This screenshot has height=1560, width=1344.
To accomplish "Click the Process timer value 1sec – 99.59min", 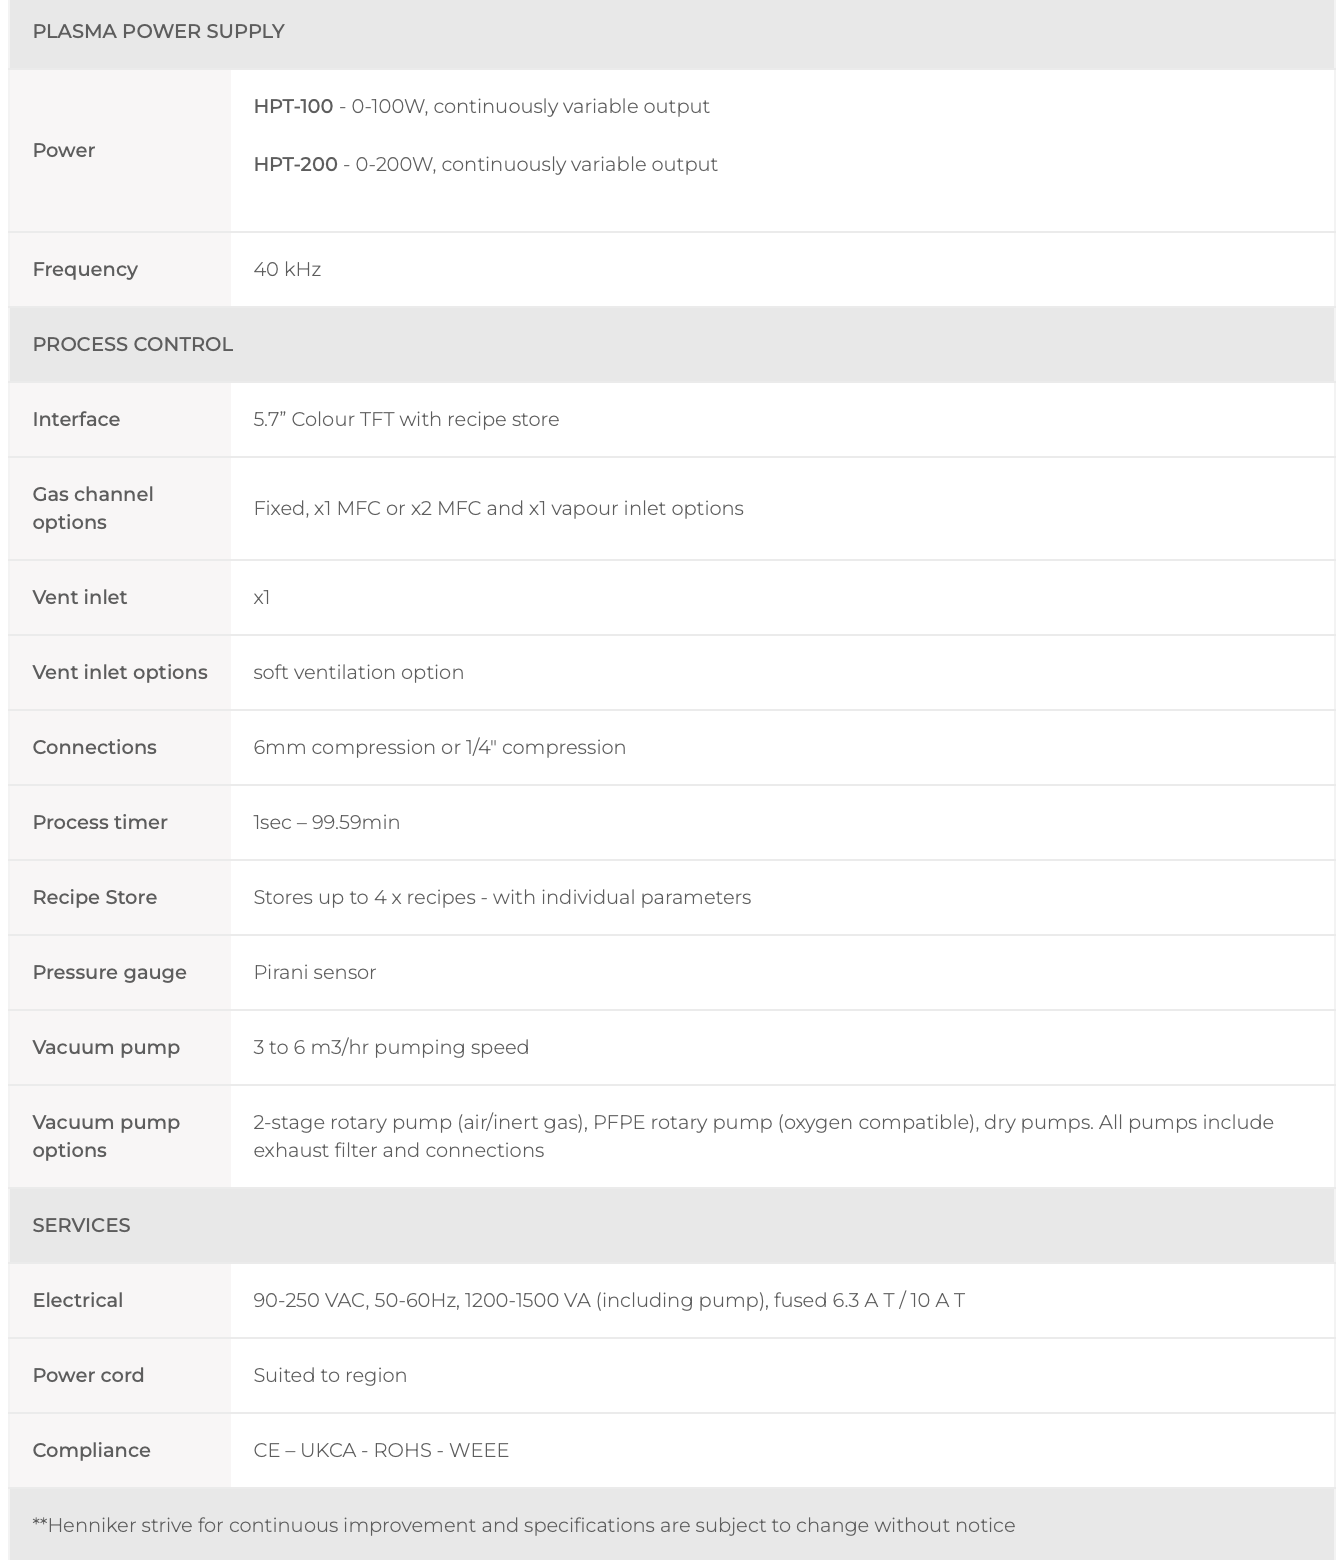I will point(326,822).
